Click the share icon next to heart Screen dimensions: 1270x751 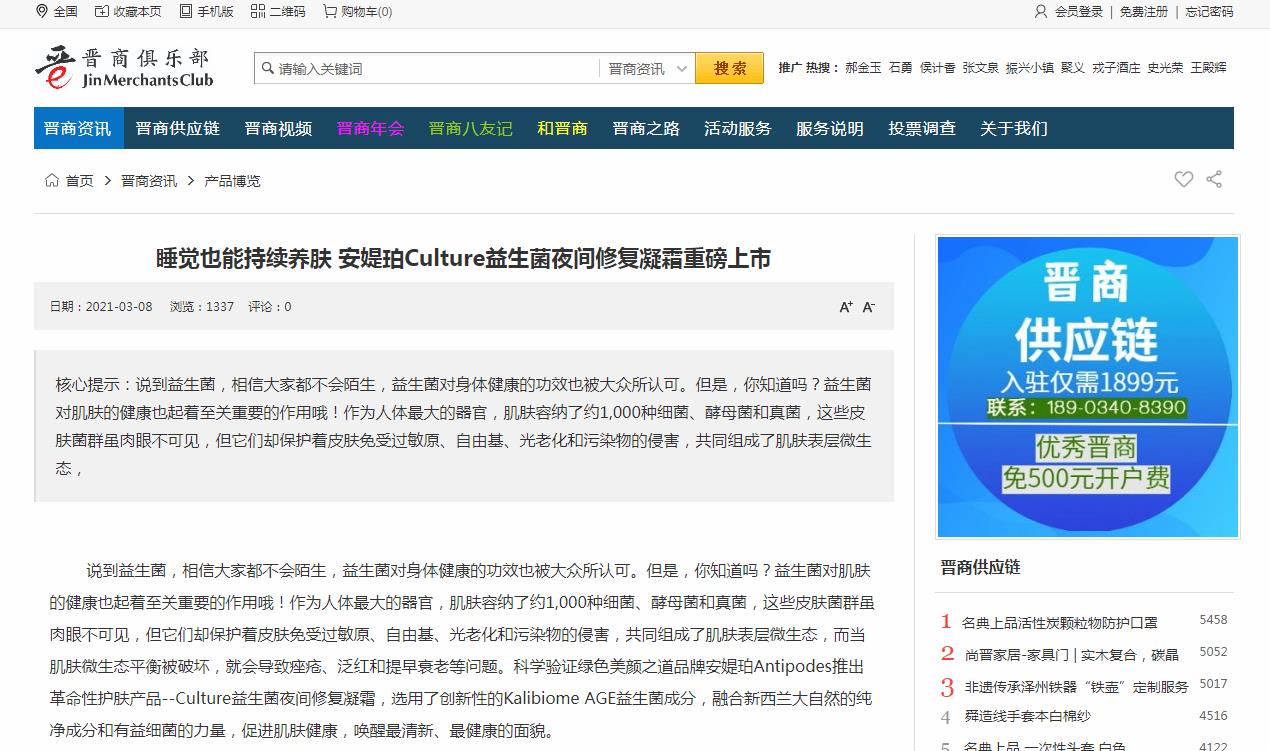[1214, 179]
